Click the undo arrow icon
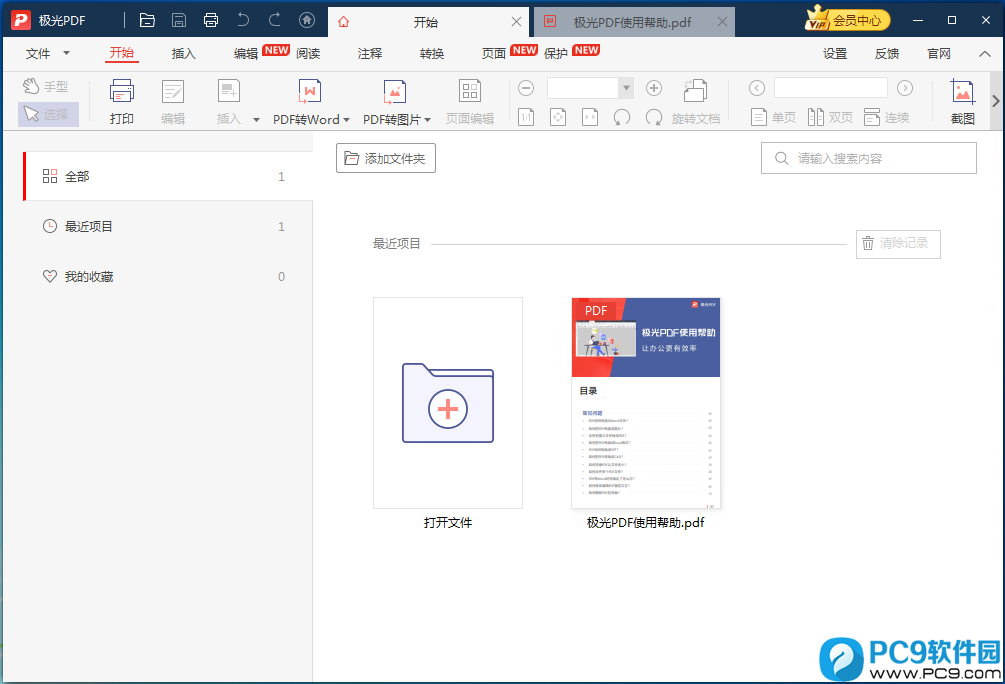This screenshot has width=1005, height=684. (243, 21)
